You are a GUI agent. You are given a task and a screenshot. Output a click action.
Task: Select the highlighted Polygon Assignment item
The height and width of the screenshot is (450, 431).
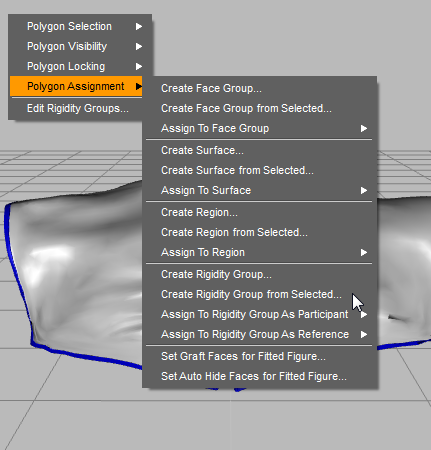(x=76, y=86)
